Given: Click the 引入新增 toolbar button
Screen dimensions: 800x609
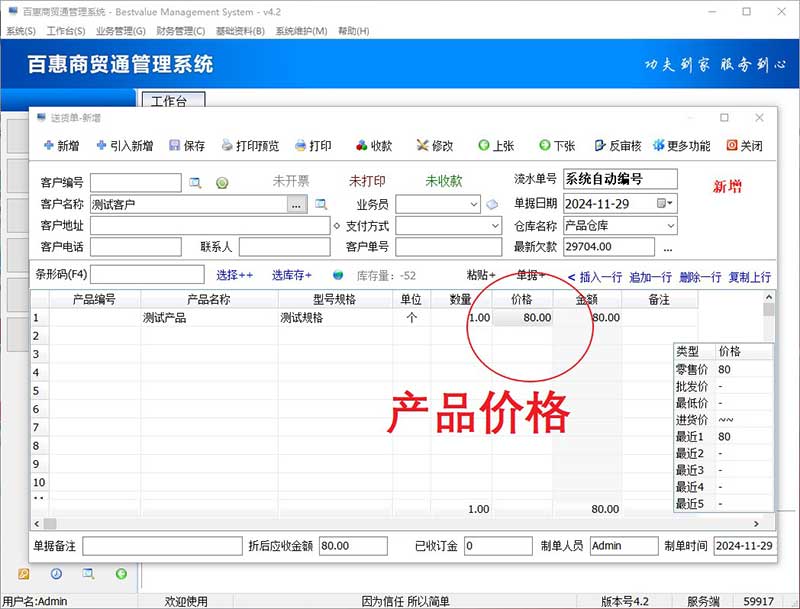Looking at the screenshot, I should click(x=124, y=146).
